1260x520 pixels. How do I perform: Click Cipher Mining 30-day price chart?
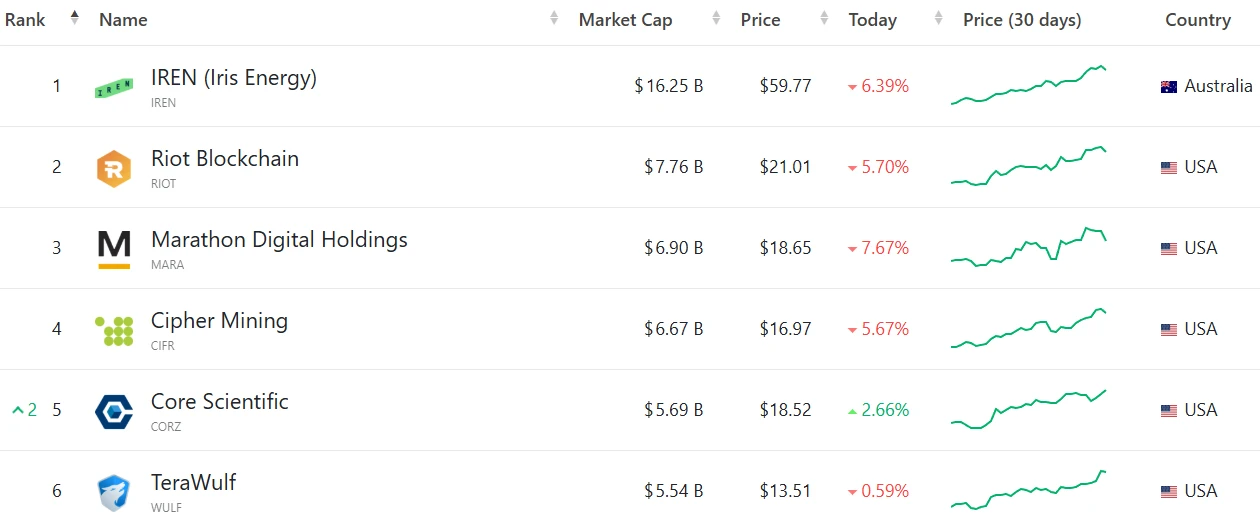click(x=1028, y=328)
